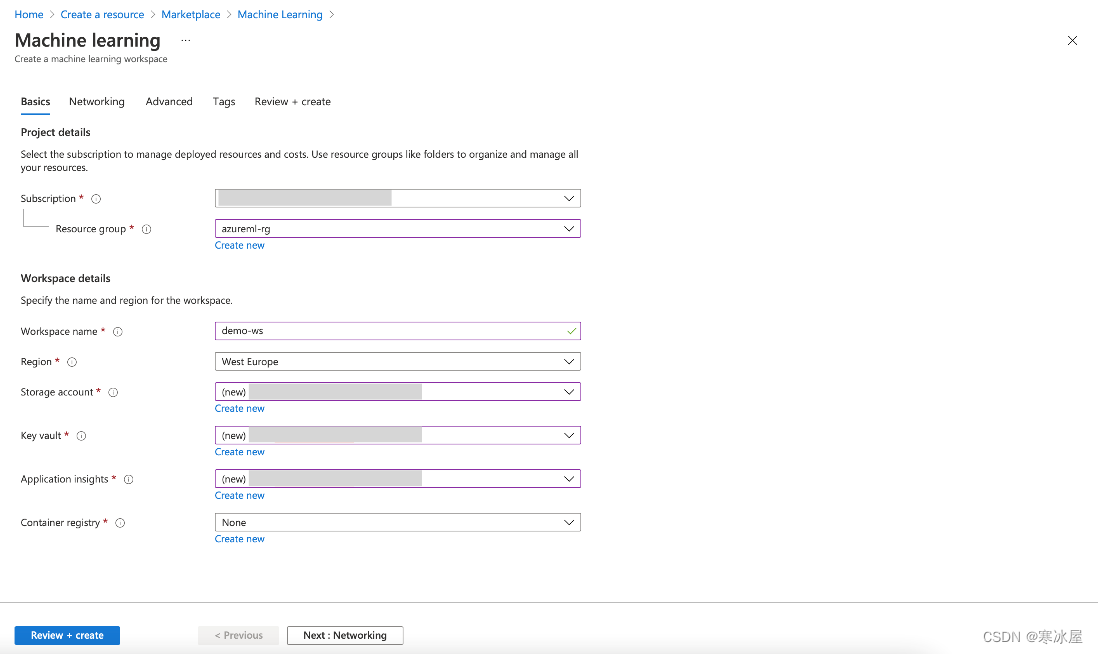The image size is (1098, 654).
Task: Expand the Storage account dropdown
Action: [x=398, y=391]
